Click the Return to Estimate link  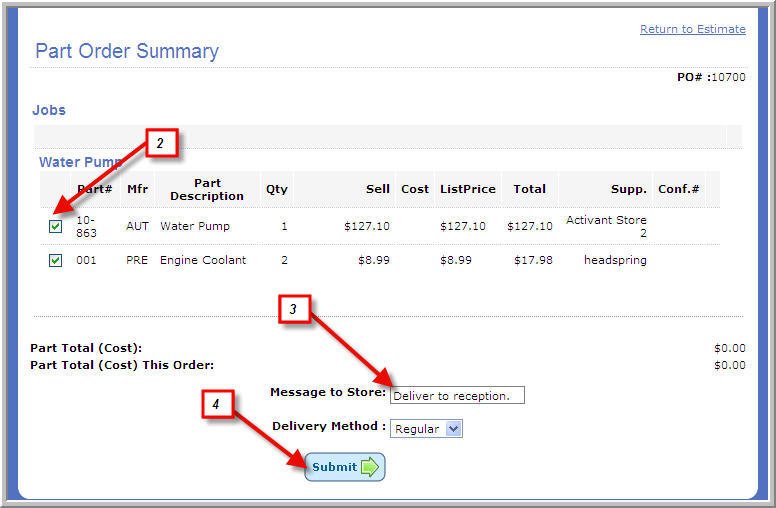click(x=692, y=29)
